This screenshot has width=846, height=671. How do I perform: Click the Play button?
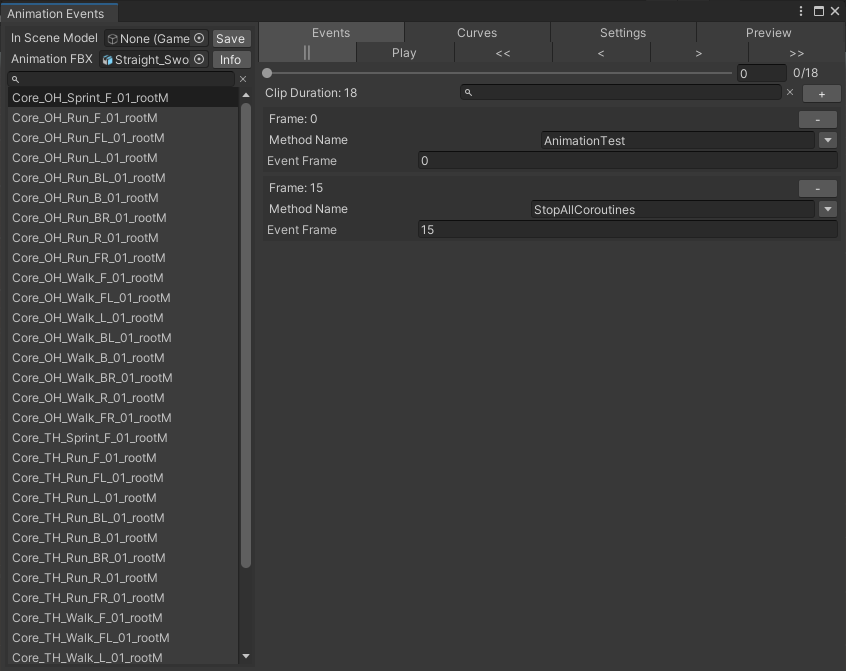tap(405, 53)
